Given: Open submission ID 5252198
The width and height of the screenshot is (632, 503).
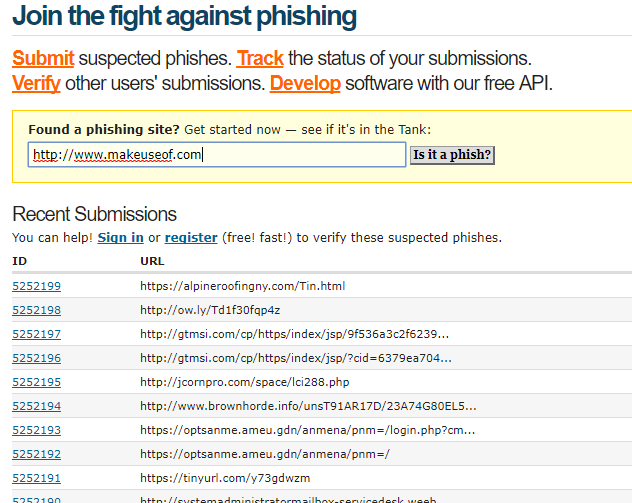Looking at the screenshot, I should point(36,310).
